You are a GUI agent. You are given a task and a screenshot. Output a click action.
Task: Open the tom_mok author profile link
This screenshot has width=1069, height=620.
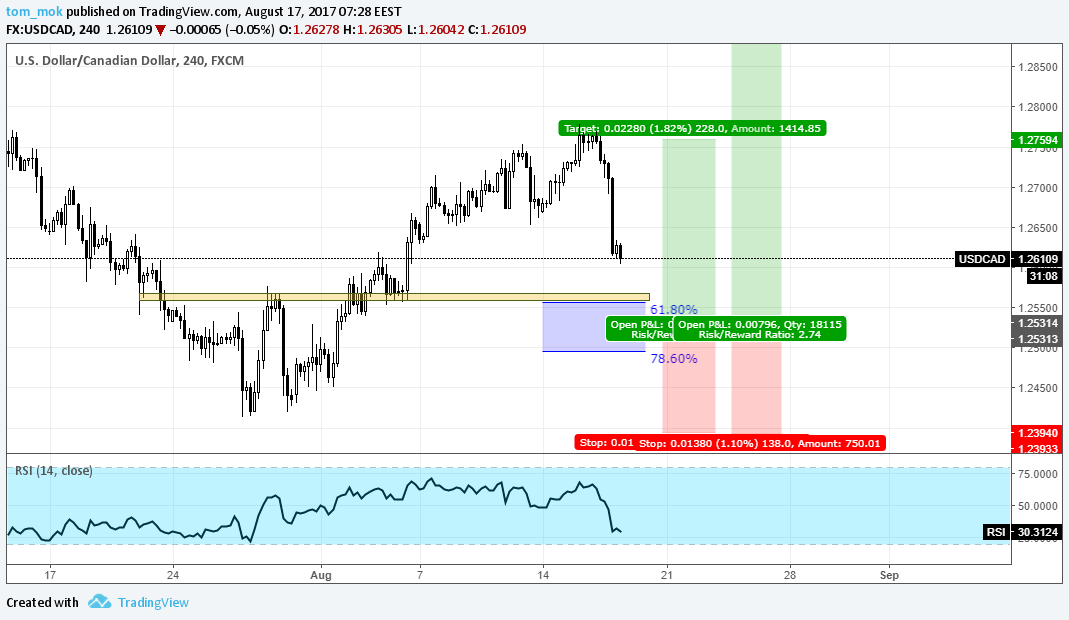coord(35,12)
